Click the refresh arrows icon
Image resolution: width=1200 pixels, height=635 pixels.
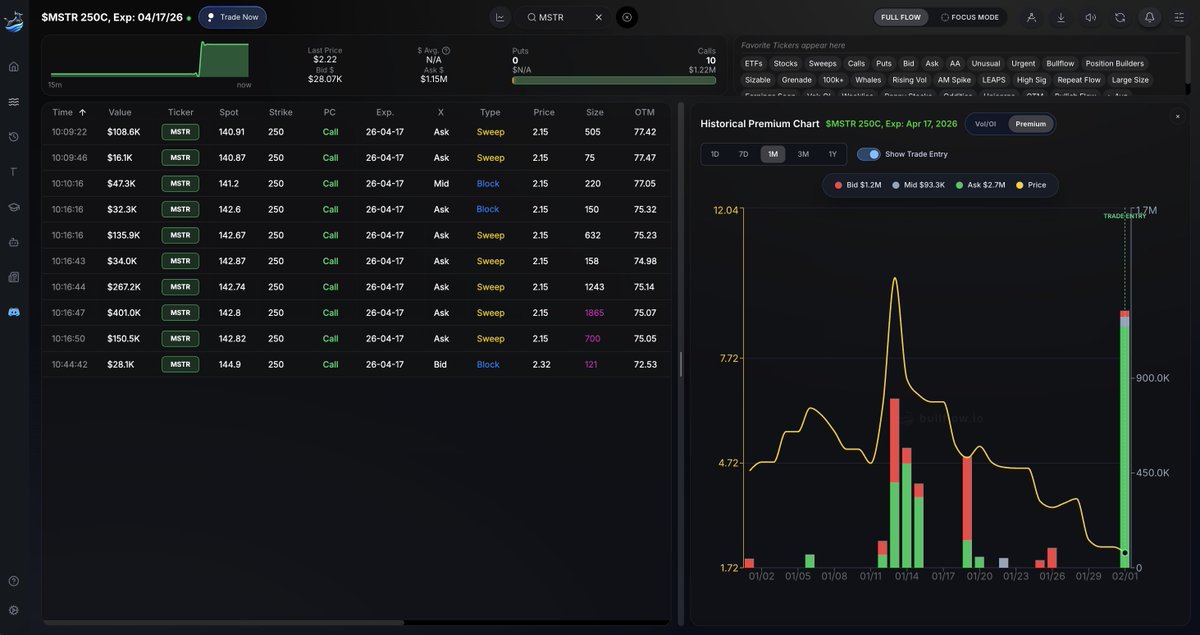click(1120, 17)
